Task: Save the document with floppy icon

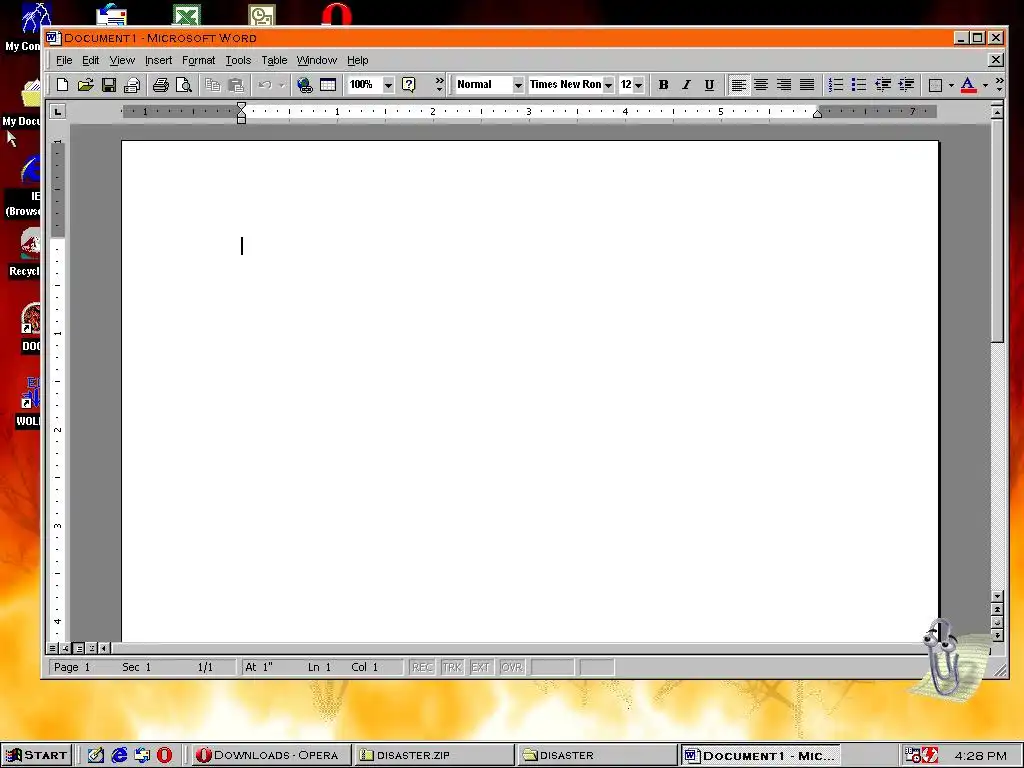Action: (108, 85)
